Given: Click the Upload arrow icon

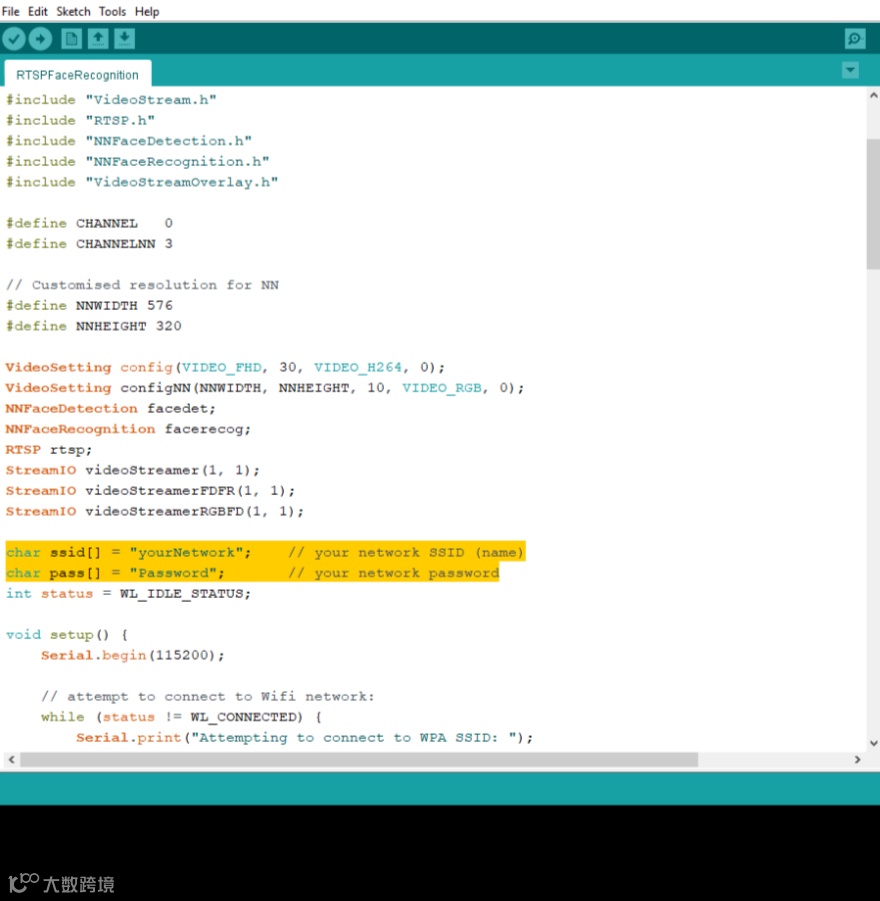Looking at the screenshot, I should (x=40, y=38).
